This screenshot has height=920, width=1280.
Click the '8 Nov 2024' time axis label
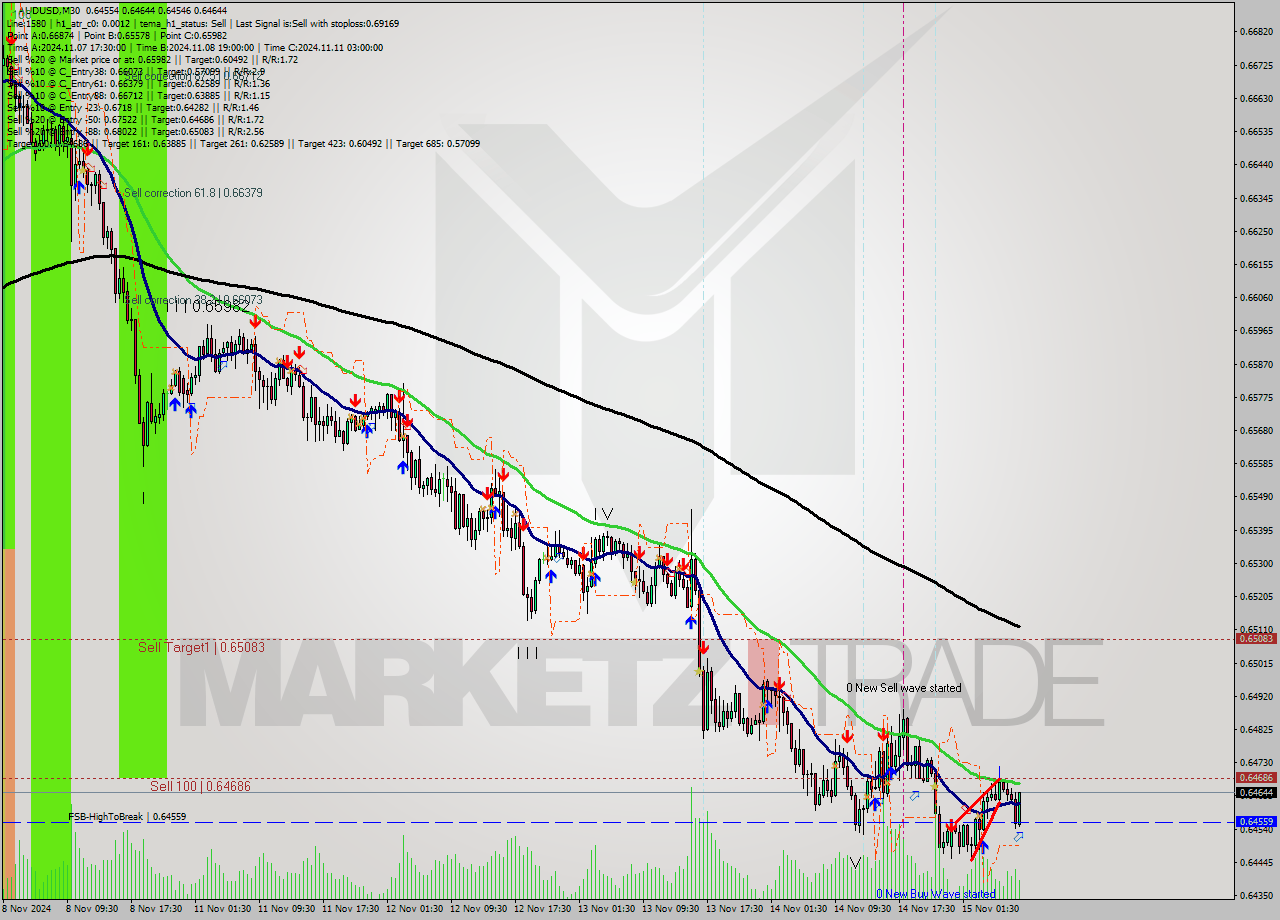27,909
